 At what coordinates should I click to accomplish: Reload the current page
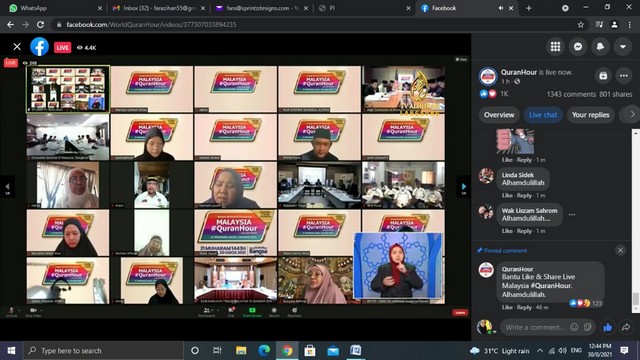click(40, 24)
